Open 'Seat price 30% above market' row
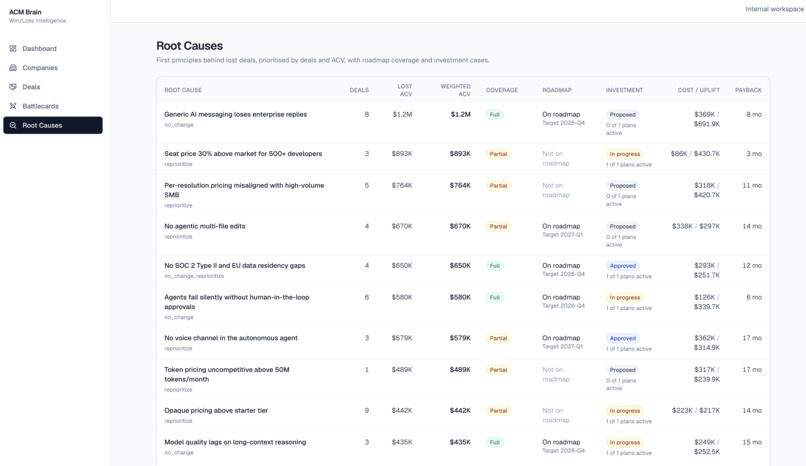806x466 pixels. pos(463,159)
